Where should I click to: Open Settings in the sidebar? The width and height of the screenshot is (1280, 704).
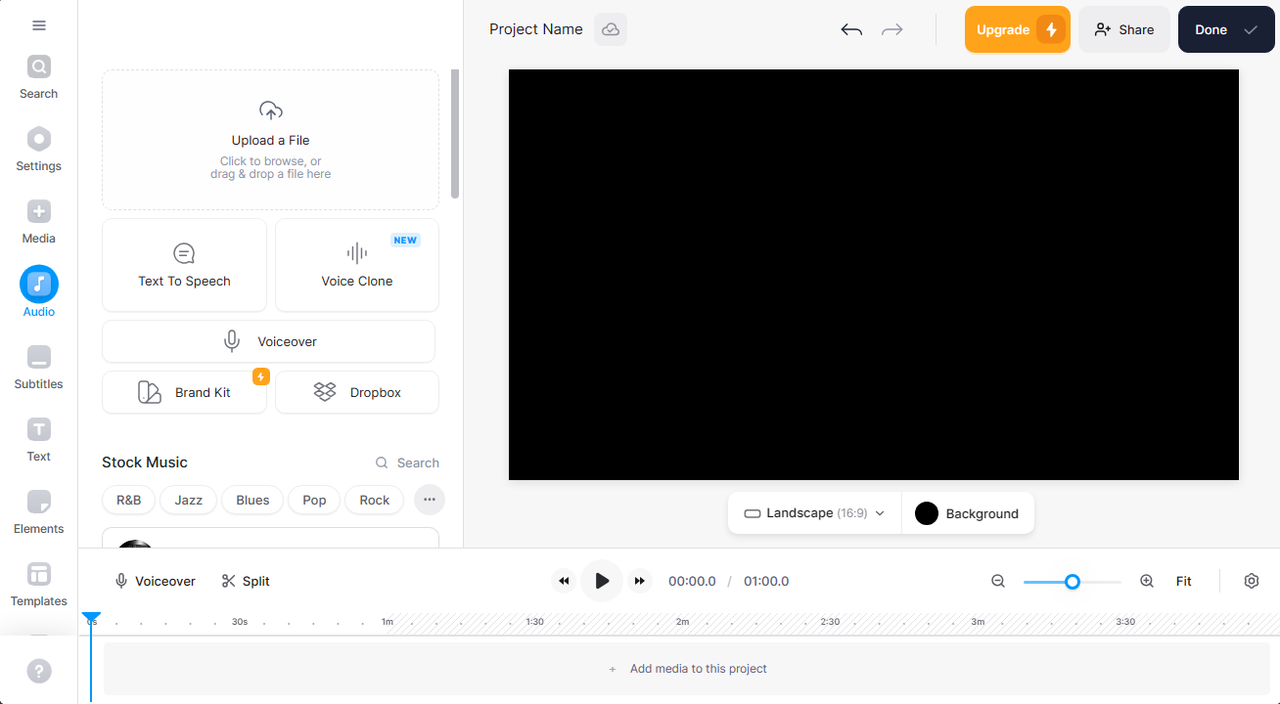click(x=38, y=150)
